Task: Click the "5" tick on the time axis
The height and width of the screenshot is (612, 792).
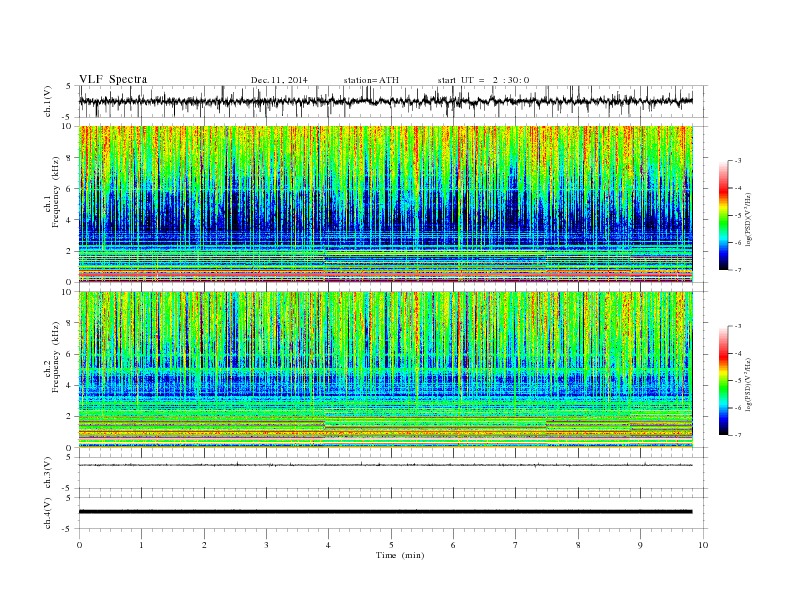Action: [x=391, y=545]
